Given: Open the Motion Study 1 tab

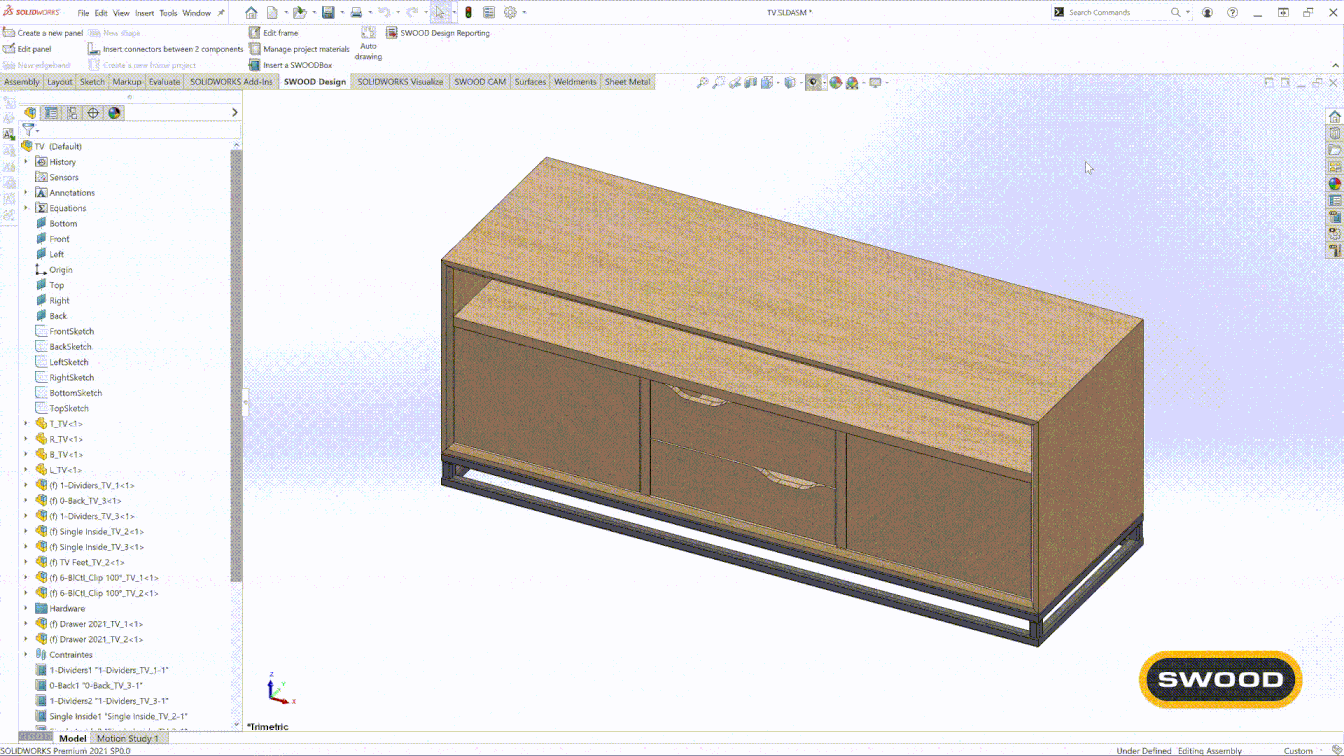Looking at the screenshot, I should click(x=127, y=739).
